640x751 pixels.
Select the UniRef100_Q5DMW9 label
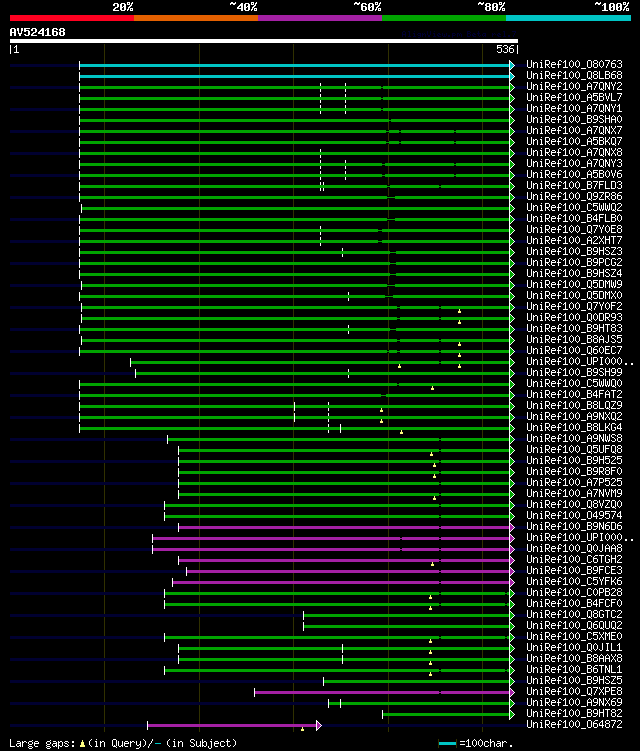574,284
